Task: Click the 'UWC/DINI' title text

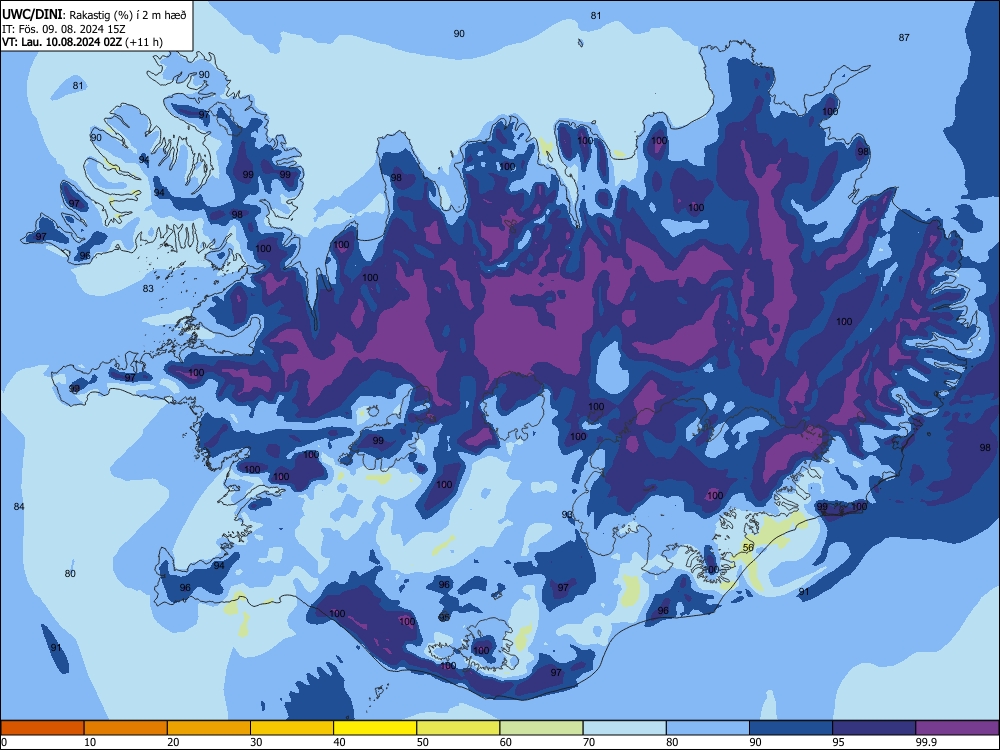Action: 33,15
